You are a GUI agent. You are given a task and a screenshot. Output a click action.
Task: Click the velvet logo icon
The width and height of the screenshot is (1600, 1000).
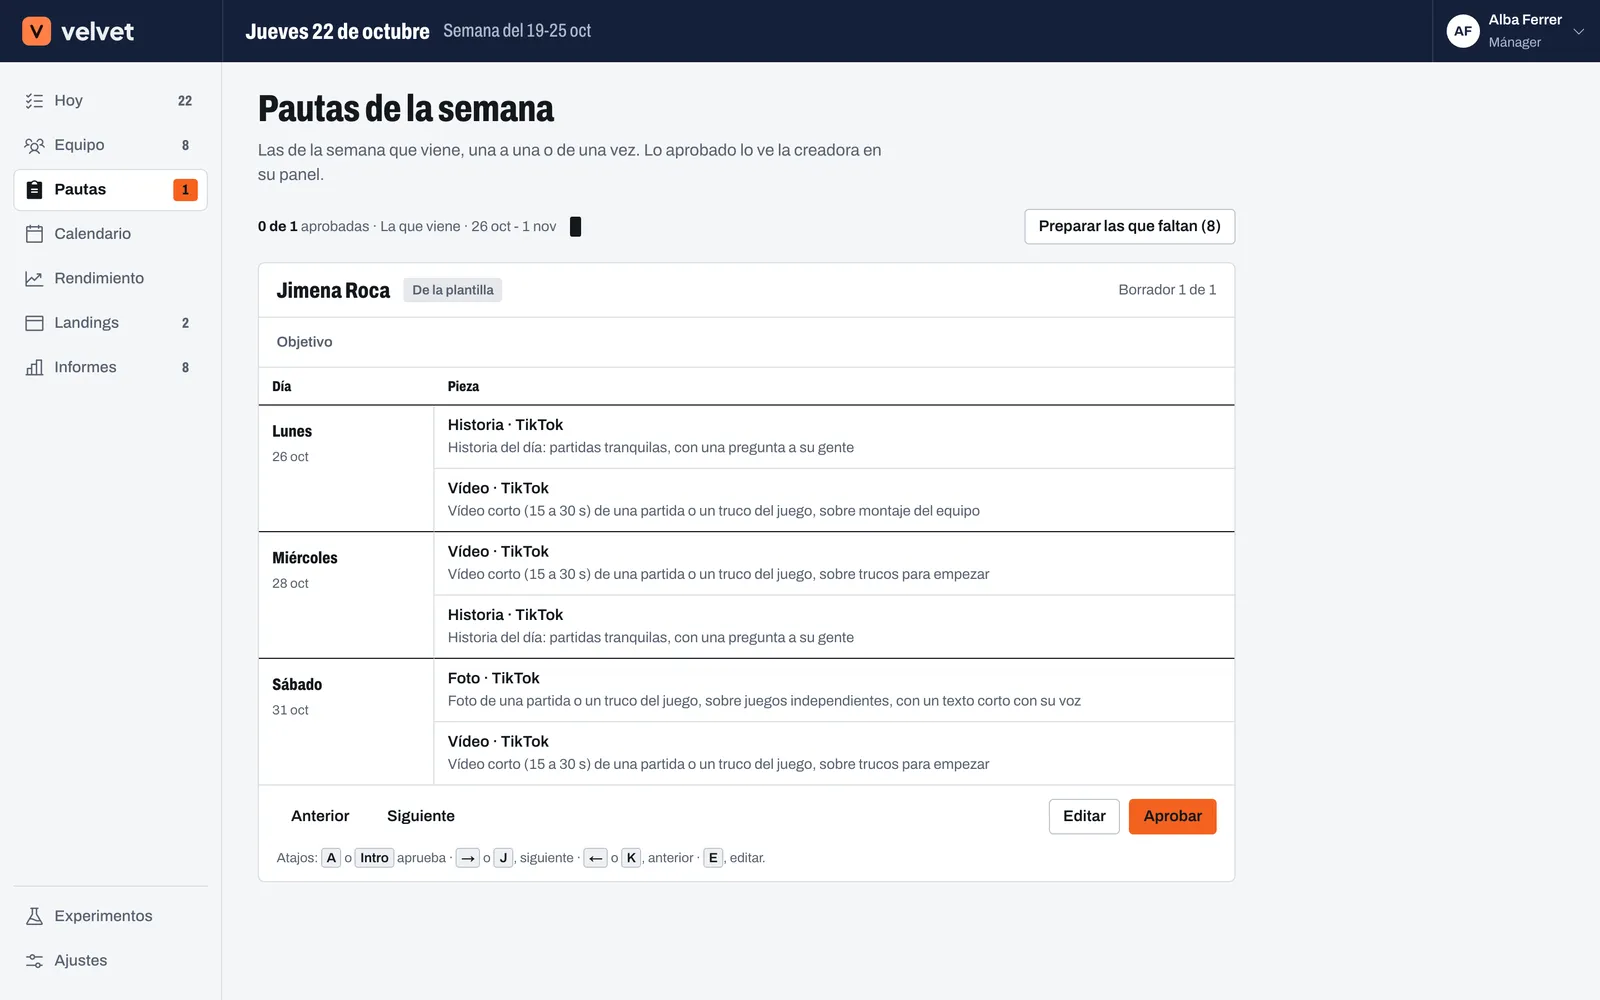[x=36, y=31]
